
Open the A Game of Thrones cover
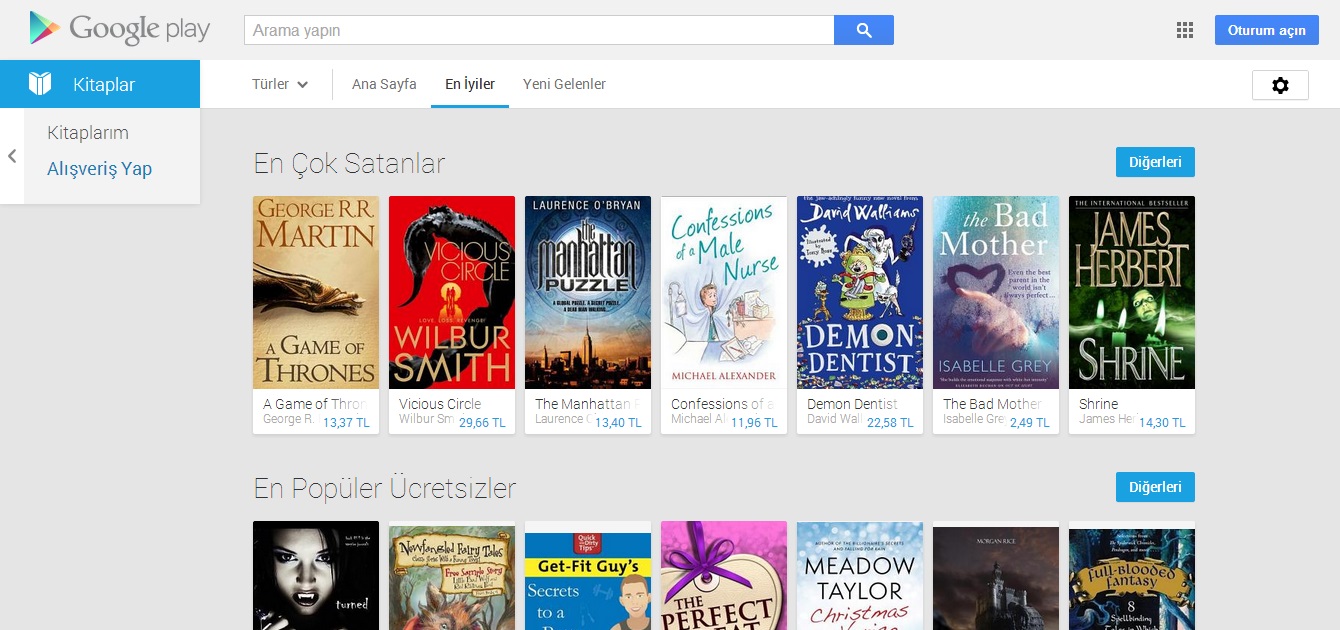click(316, 292)
